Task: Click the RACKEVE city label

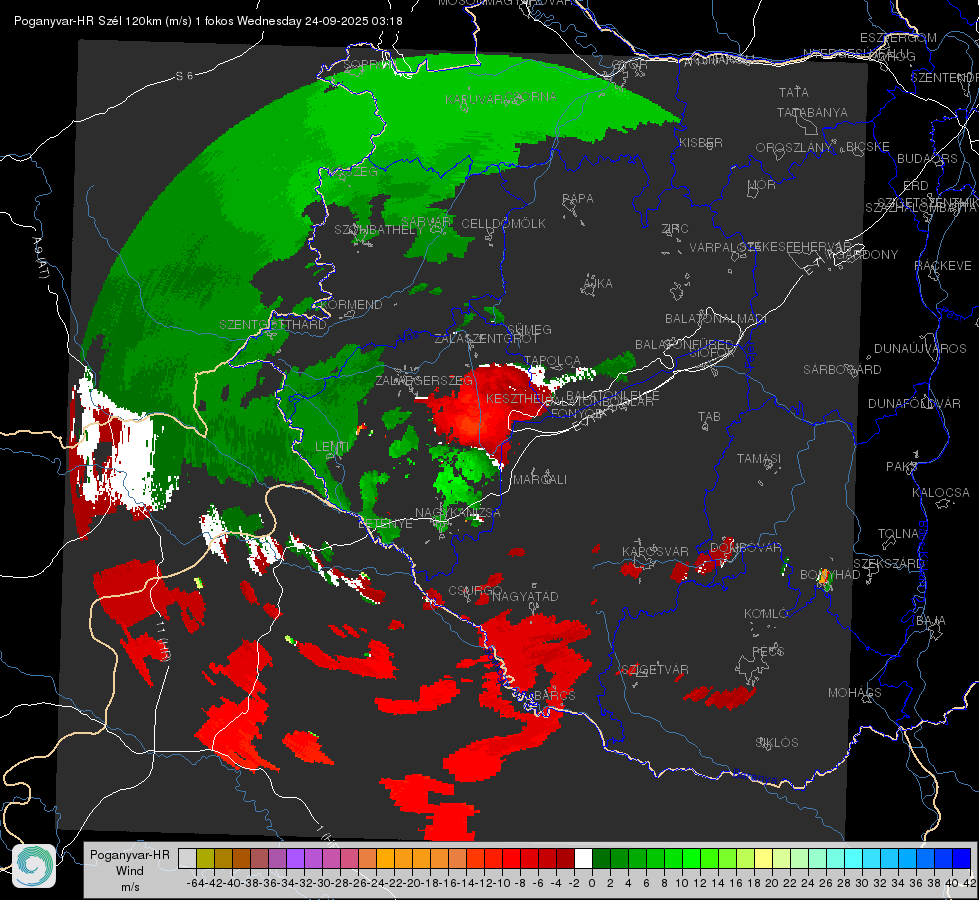Action: pos(943,266)
